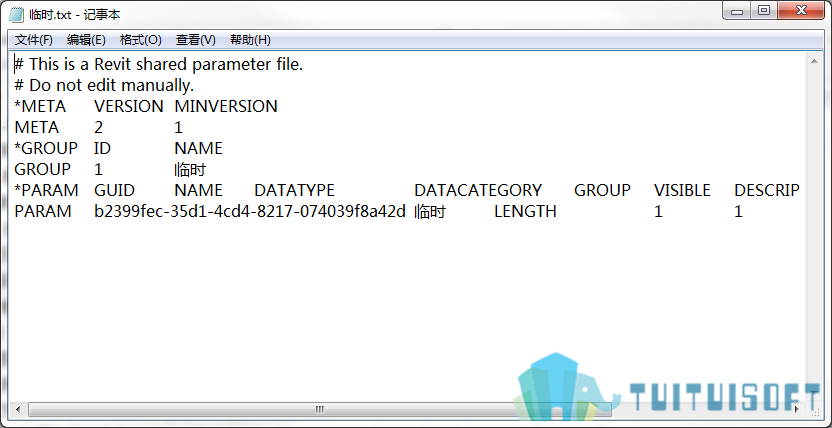Click the word LENGTH in the PARAM row

point(525,212)
